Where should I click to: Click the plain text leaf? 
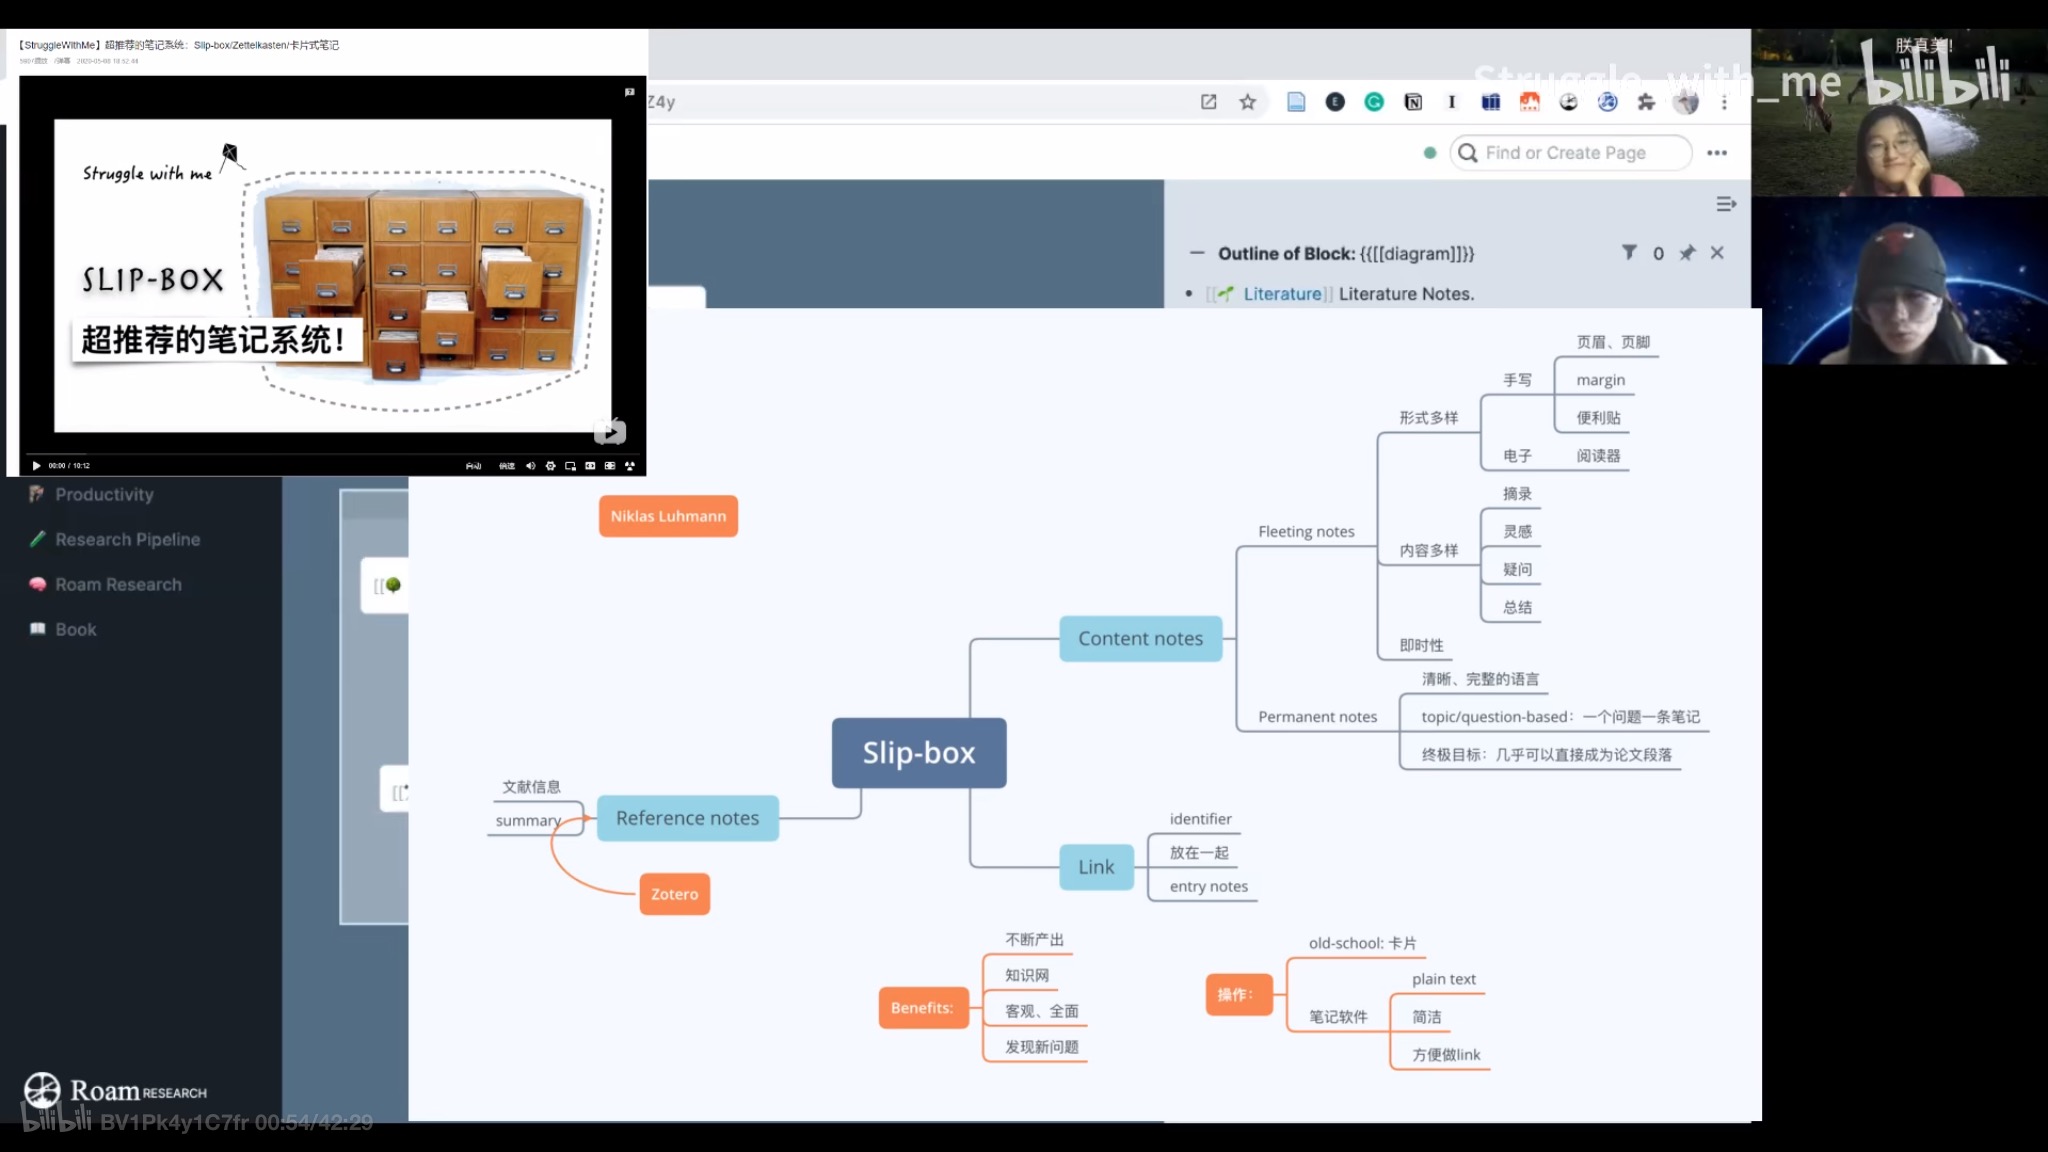point(1443,979)
